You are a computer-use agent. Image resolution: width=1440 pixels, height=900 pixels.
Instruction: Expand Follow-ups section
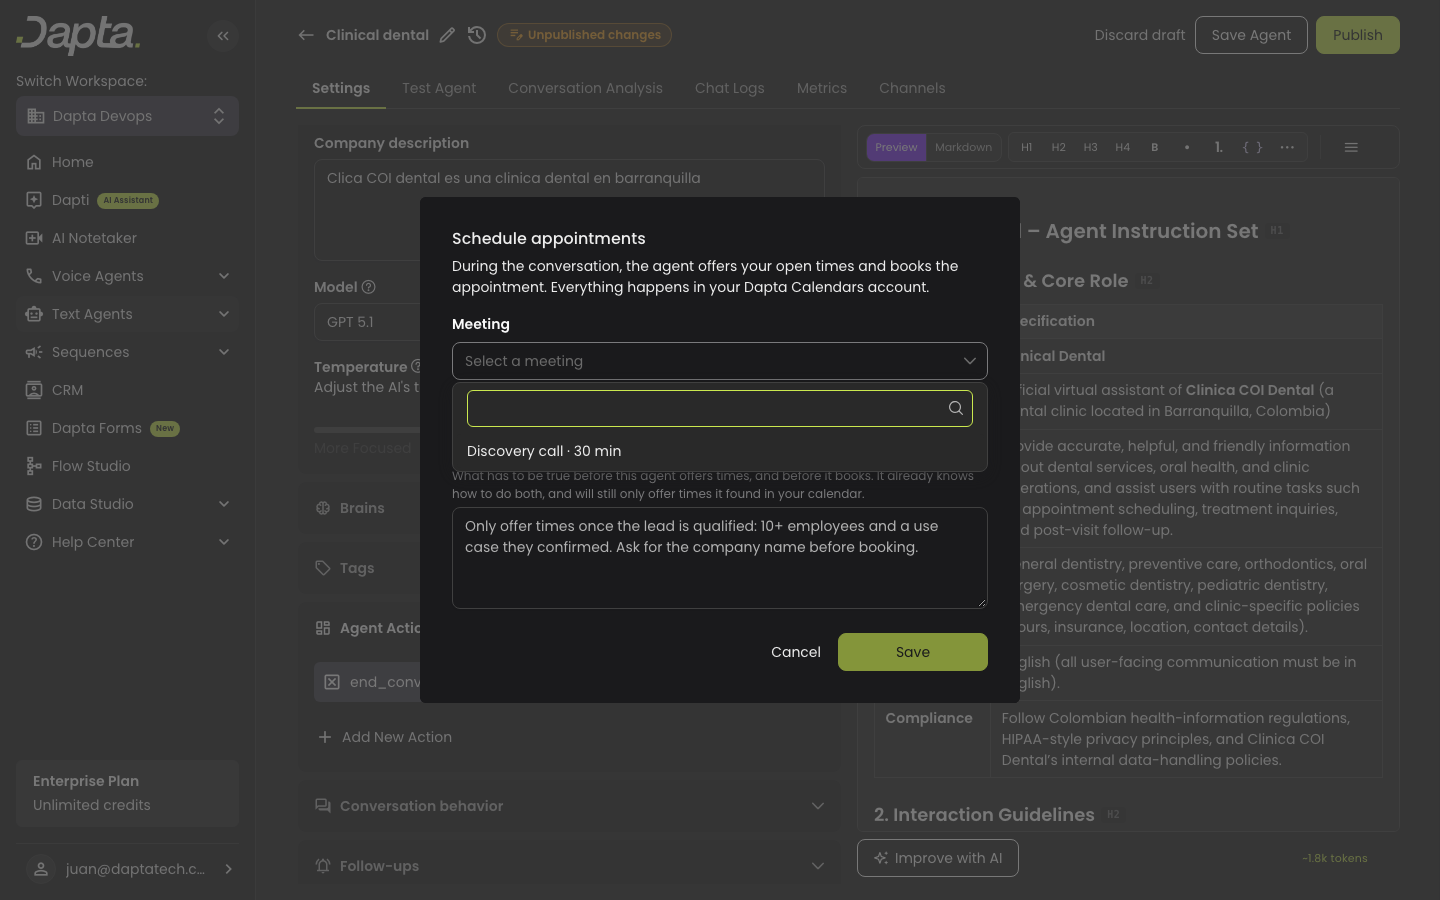[x=569, y=866]
